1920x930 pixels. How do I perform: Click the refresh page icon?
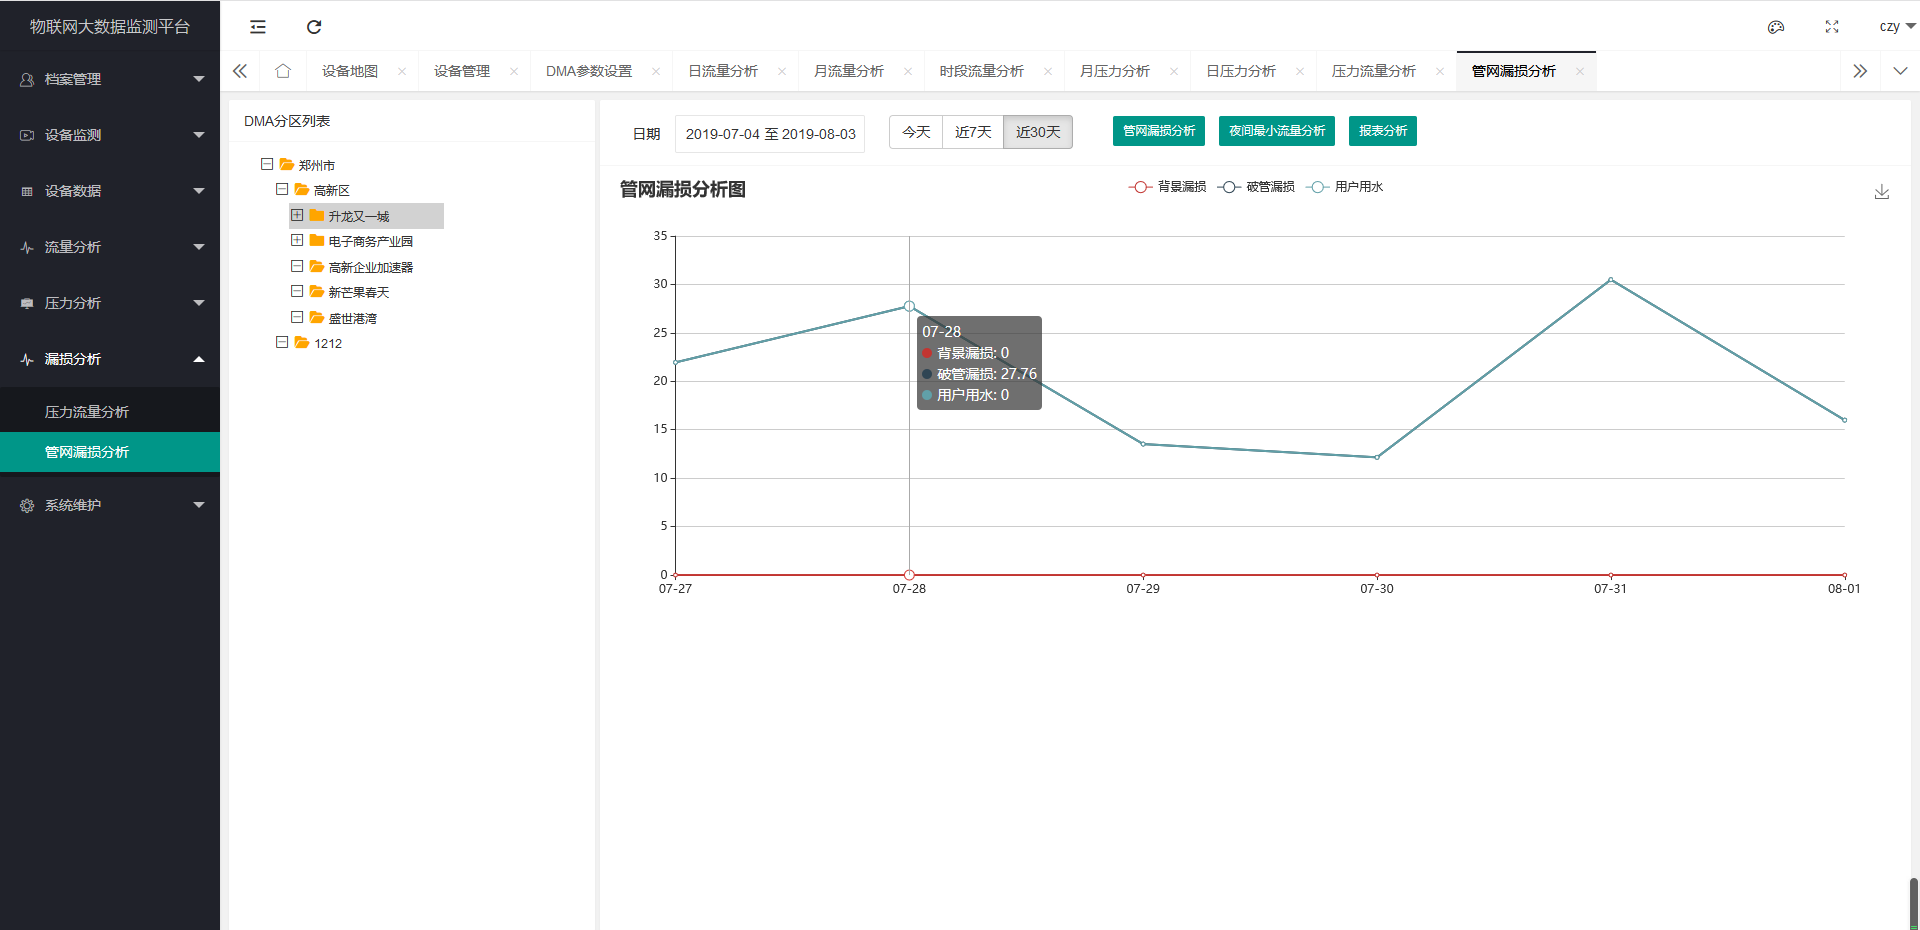pyautogui.click(x=314, y=27)
